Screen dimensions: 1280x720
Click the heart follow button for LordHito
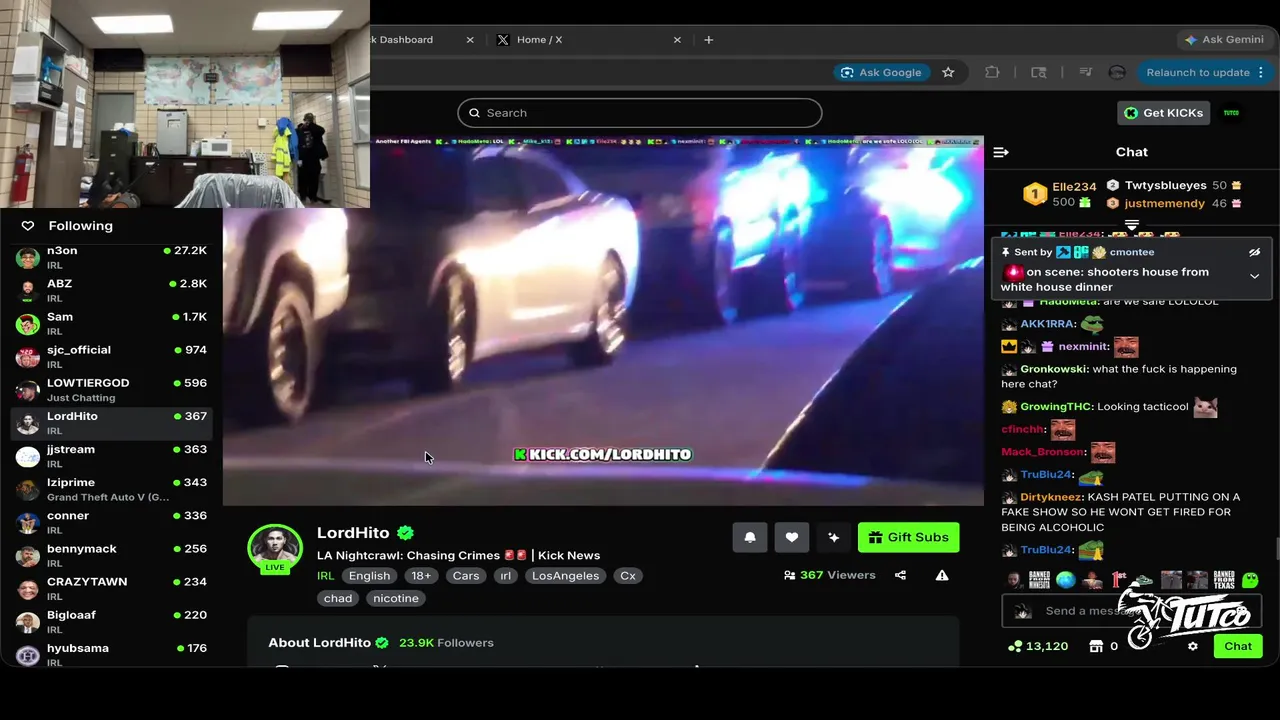(x=792, y=537)
